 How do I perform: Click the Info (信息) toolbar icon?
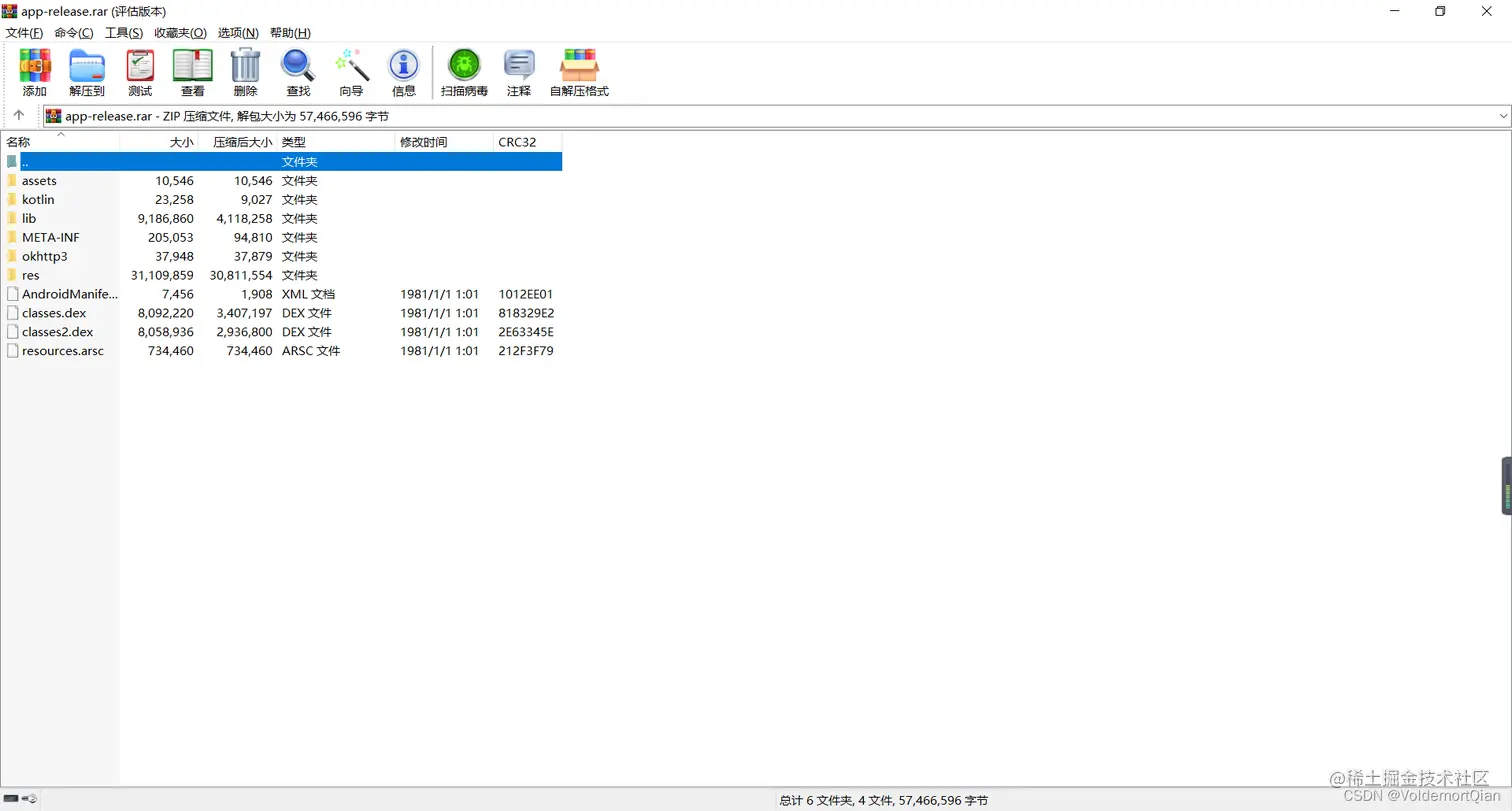tap(404, 66)
